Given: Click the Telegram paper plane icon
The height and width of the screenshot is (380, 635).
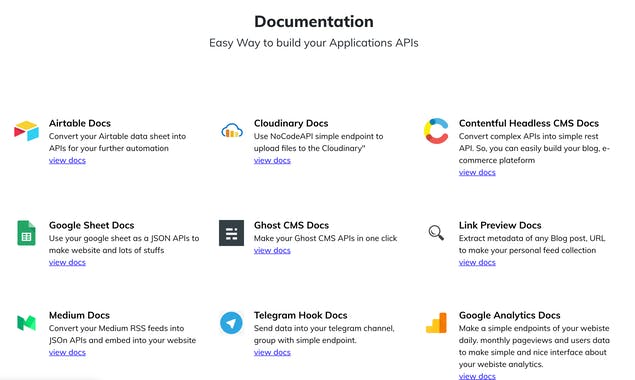Looking at the screenshot, I should [x=231, y=323].
